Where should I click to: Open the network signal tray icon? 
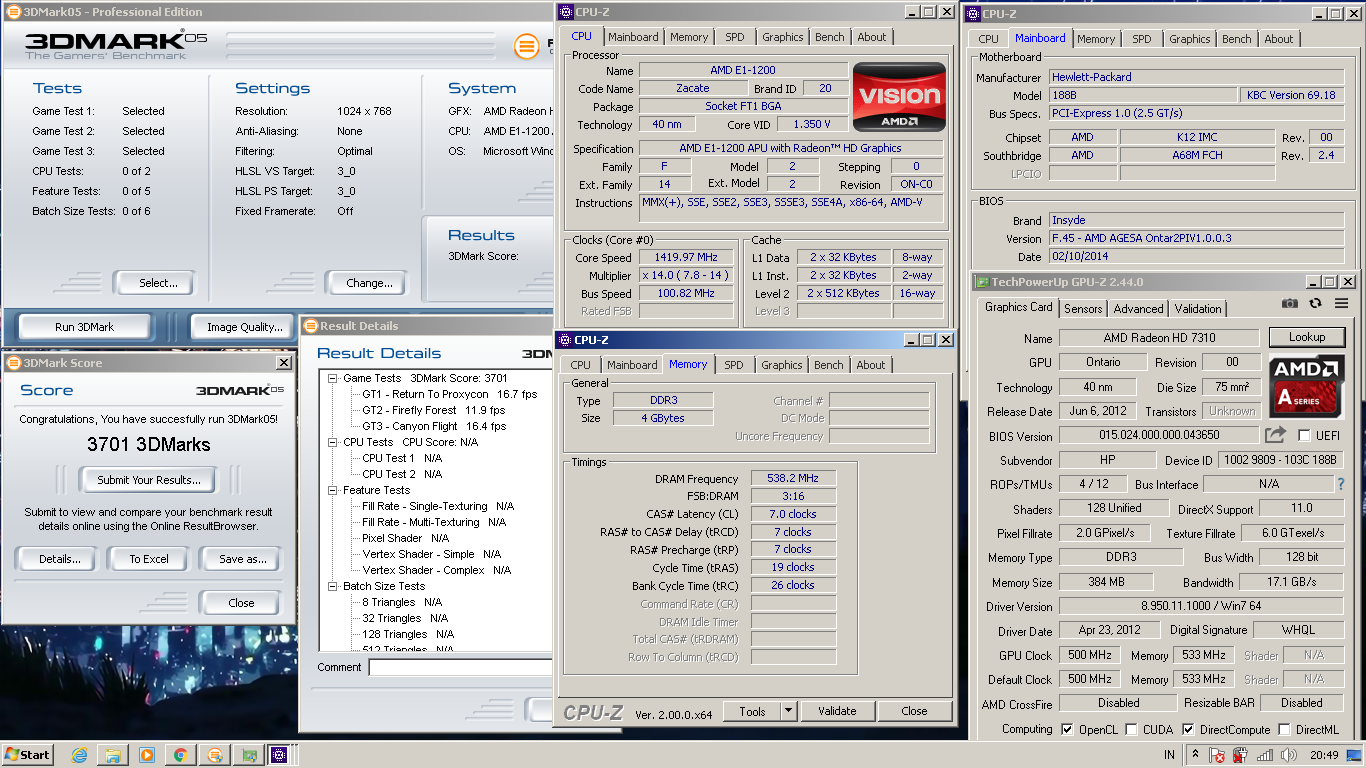pyautogui.click(x=1265, y=755)
